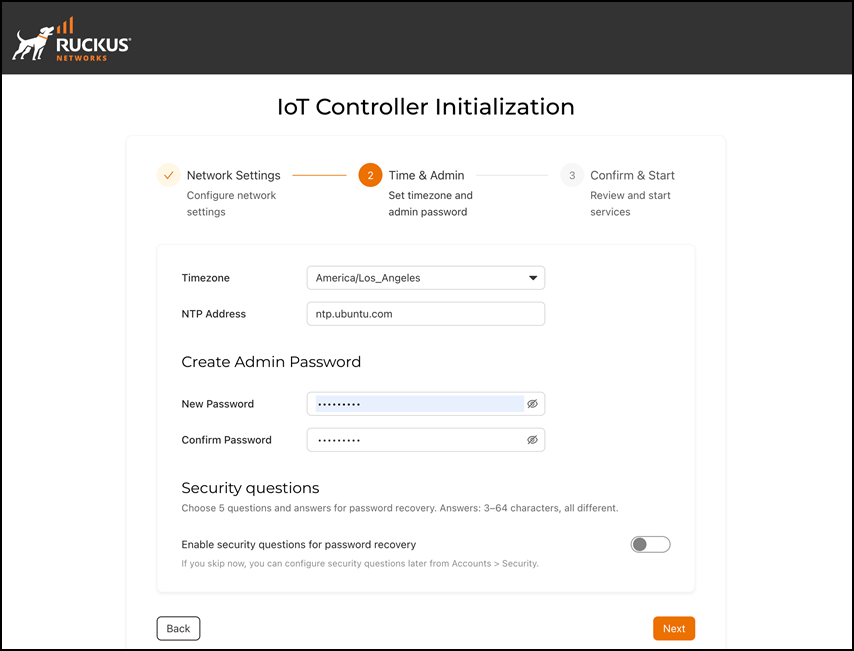Click the step 2 Time & Admin circle

click(x=370, y=175)
